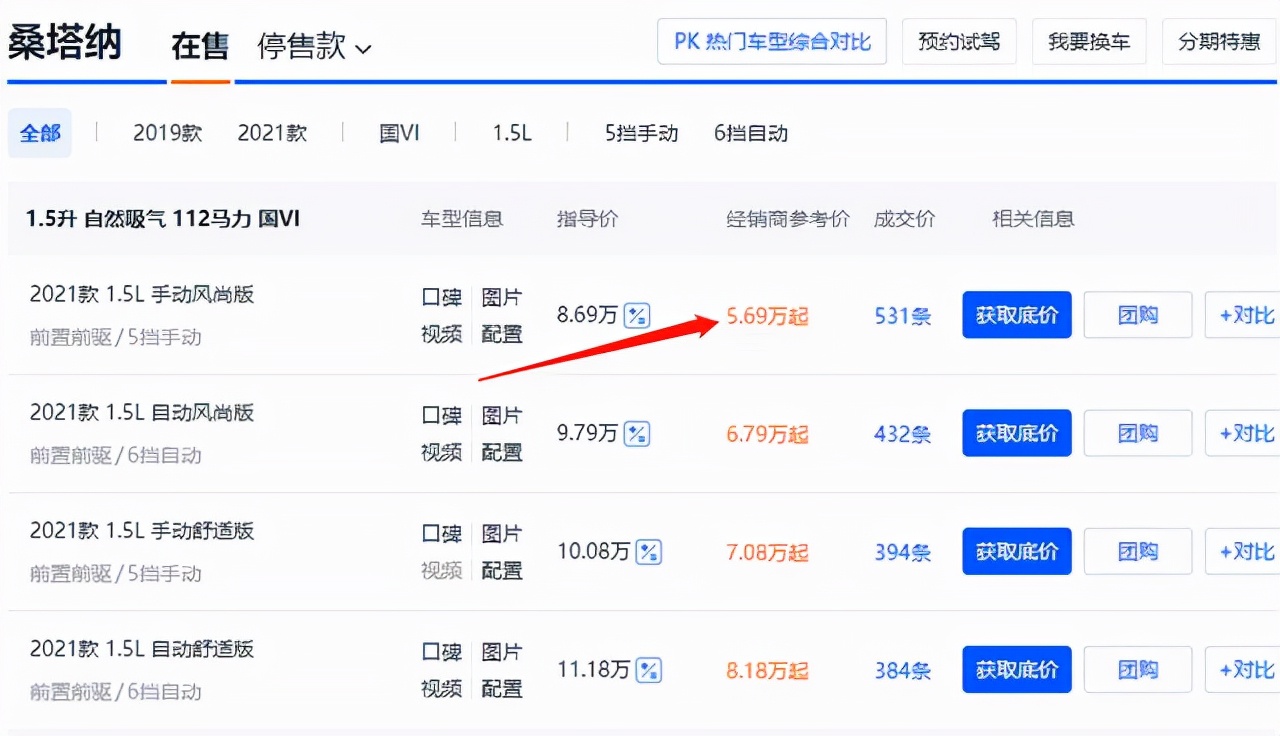View 394条 transaction records
The image size is (1280, 736).
tap(903, 552)
